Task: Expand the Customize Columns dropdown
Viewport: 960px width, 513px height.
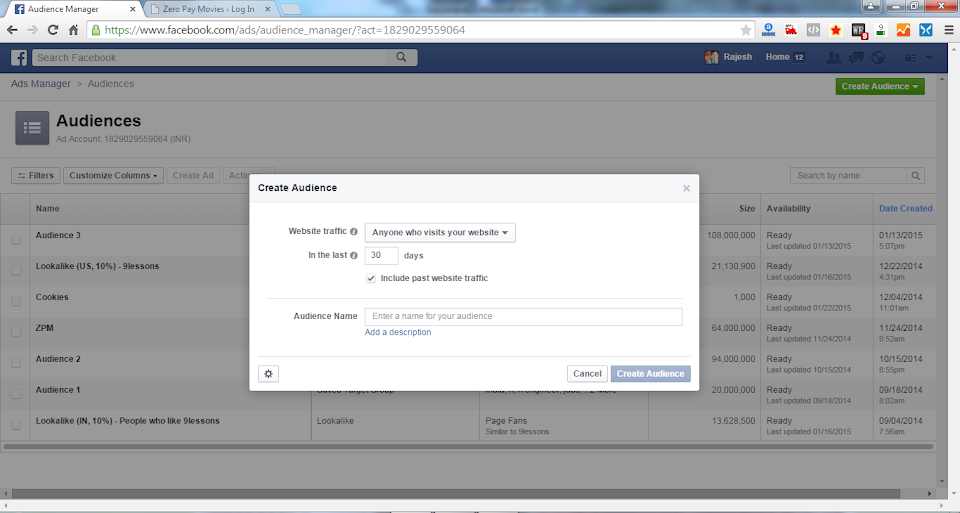Action: [x=113, y=175]
